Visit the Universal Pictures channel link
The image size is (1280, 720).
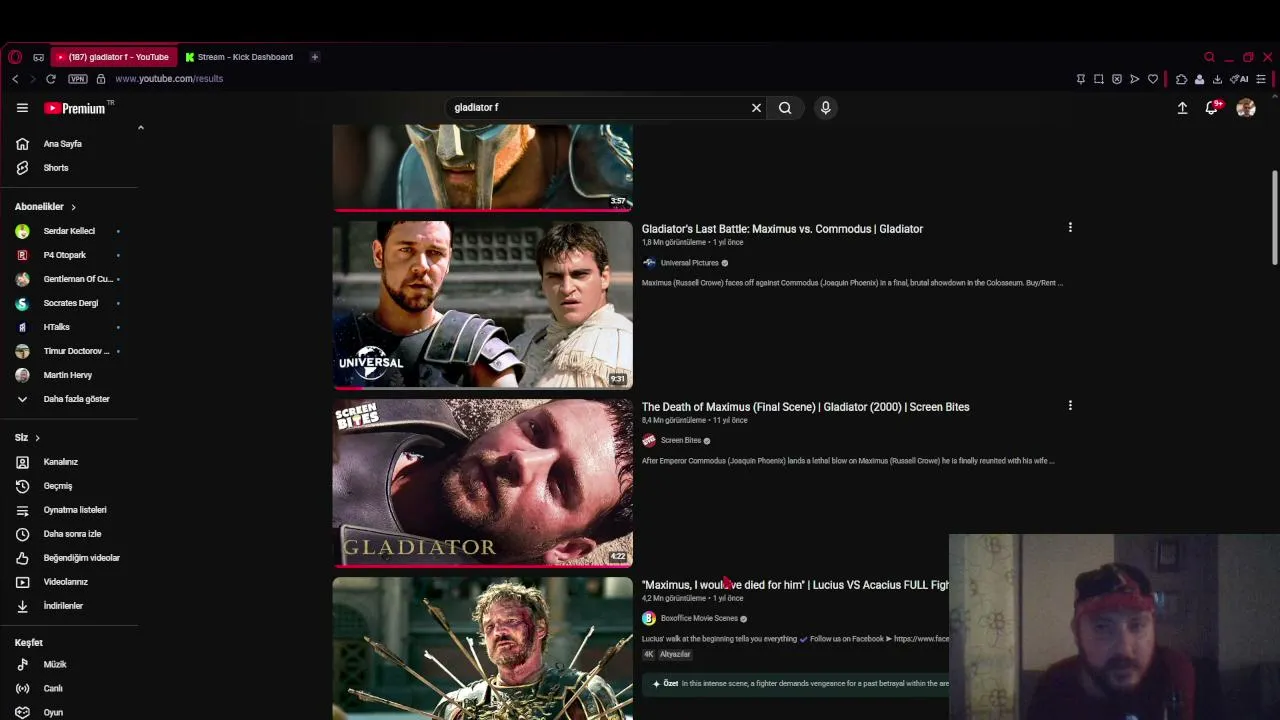click(x=690, y=263)
